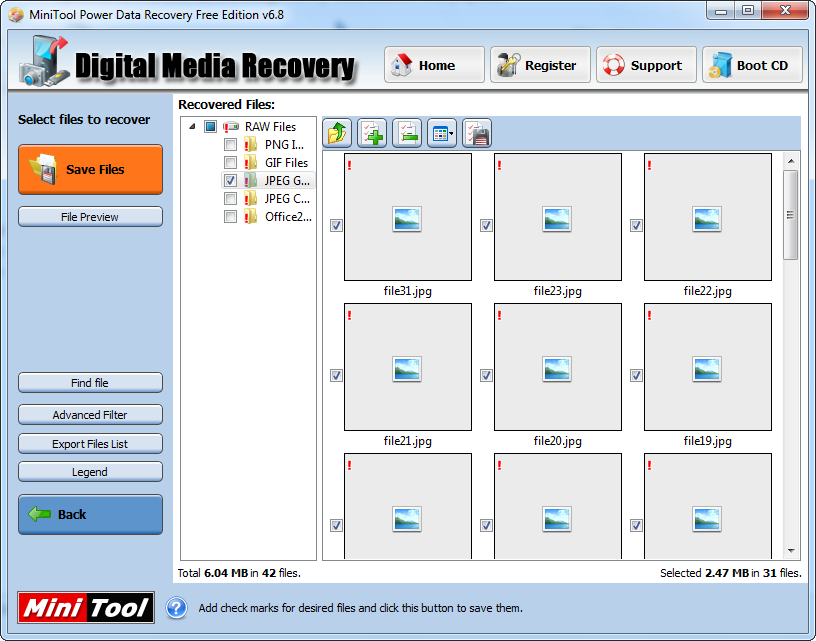The image size is (816, 641).
Task: Click the Register button
Action: (540, 65)
